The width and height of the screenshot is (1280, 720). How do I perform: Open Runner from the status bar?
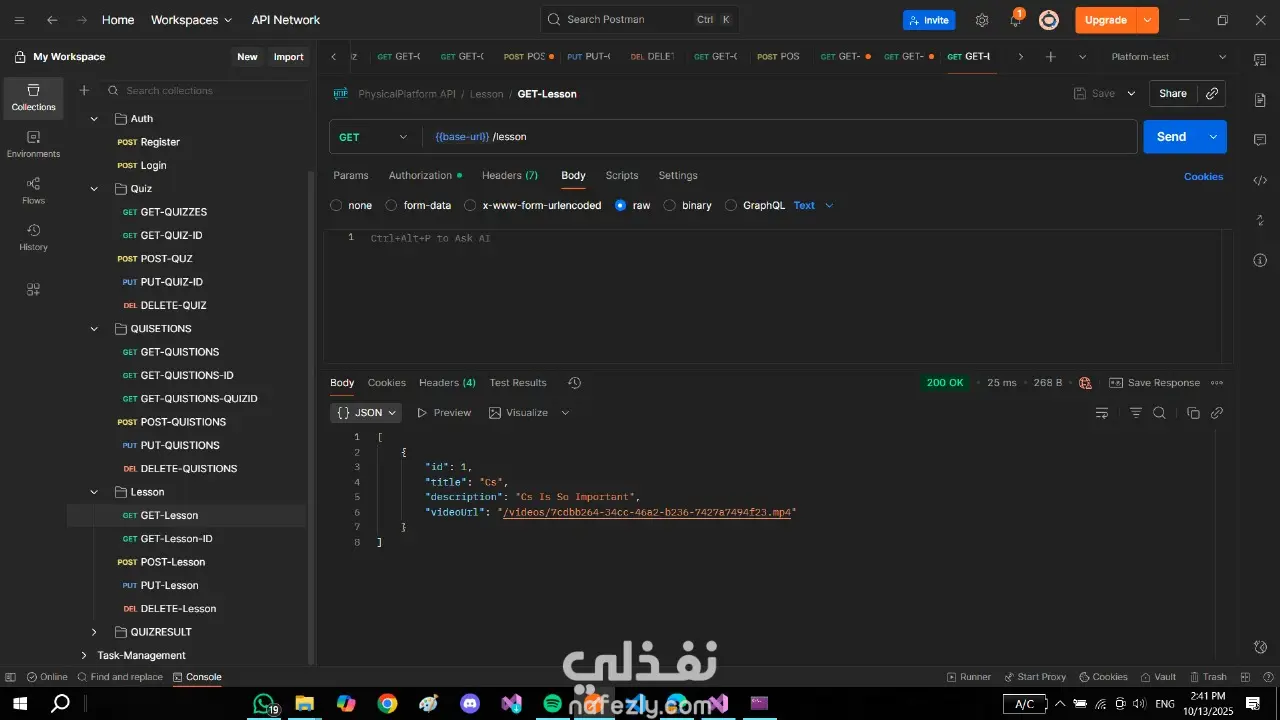point(969,677)
